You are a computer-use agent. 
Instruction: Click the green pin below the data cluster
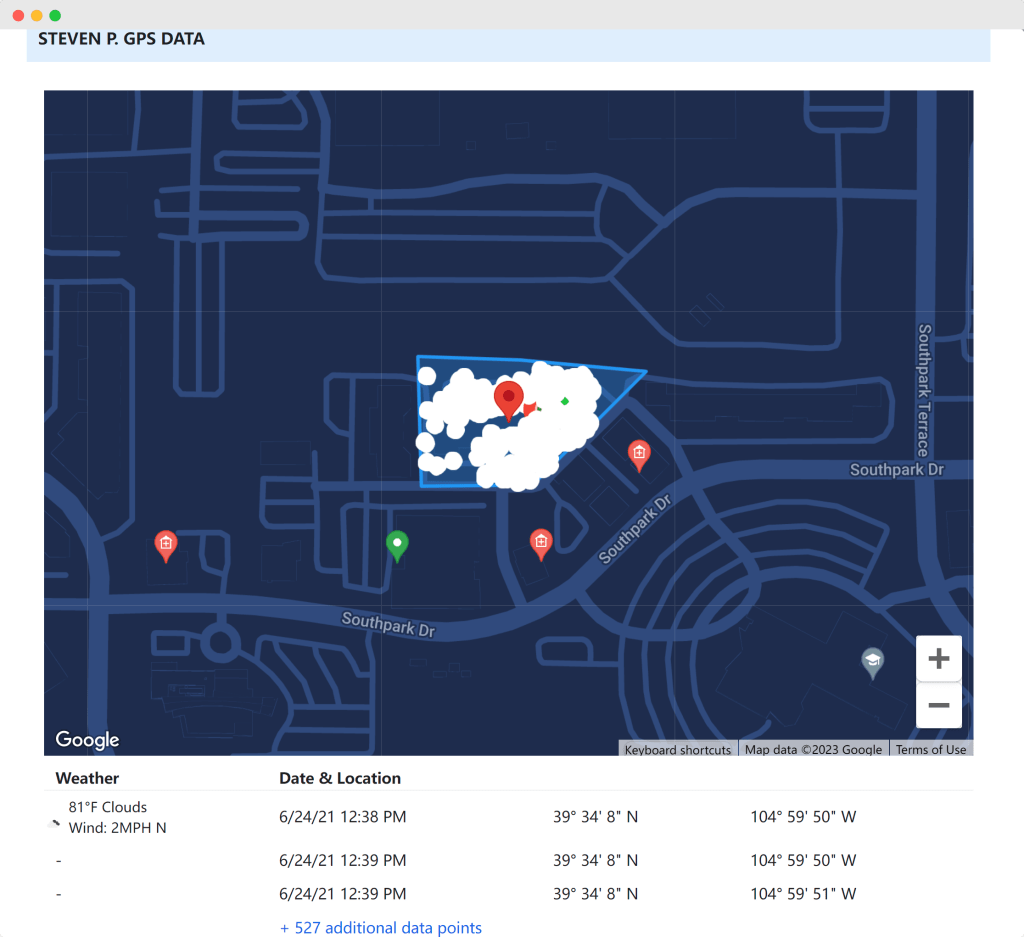396,543
